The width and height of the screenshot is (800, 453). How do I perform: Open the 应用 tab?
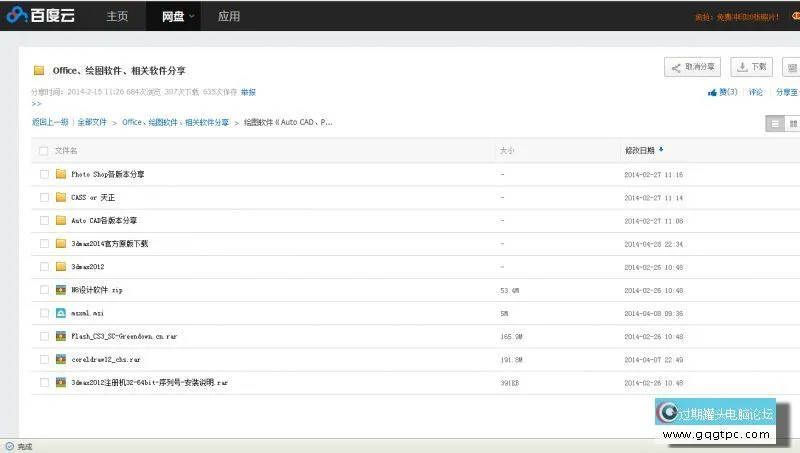[x=229, y=16]
